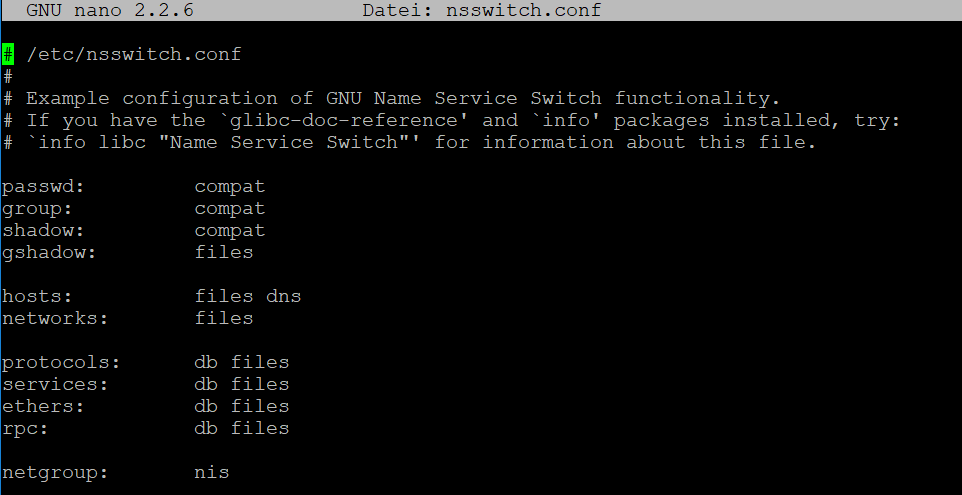Click the GNU nano 2.2.6 version label
Viewport: 962px width, 495px height.
[x=110, y=10]
